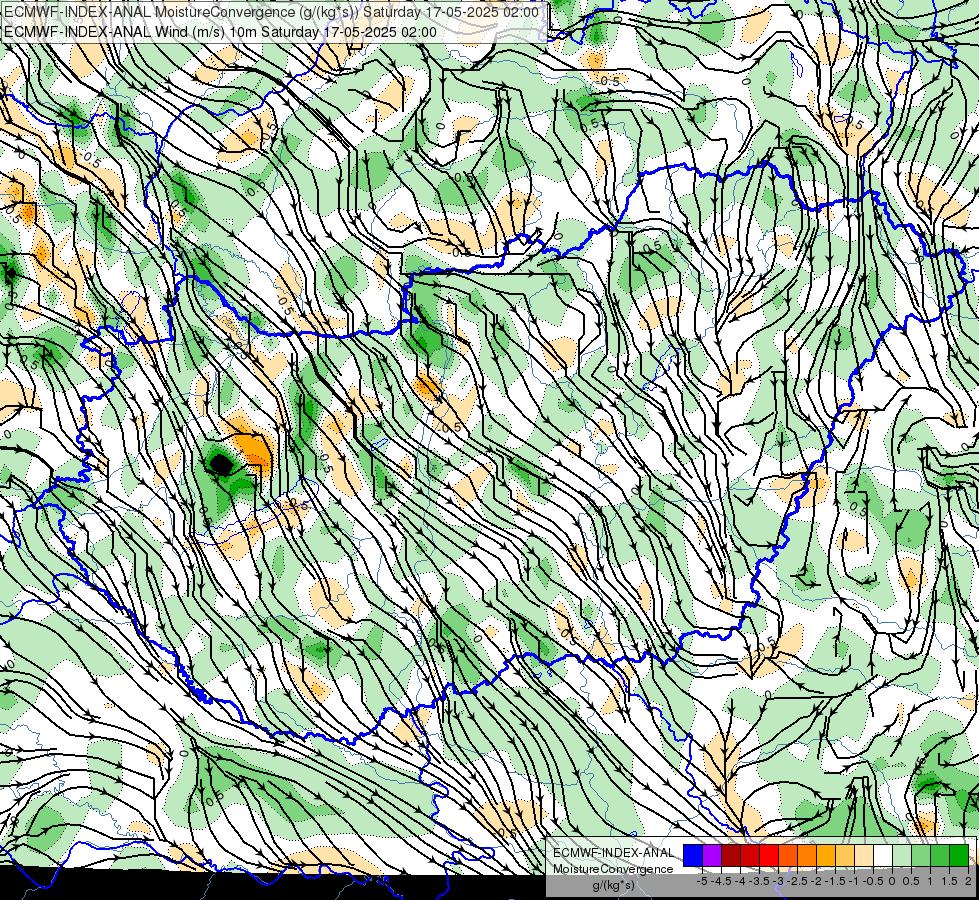This screenshot has width=979, height=900.
Task: Select amber swatch between -2 and -1.5
Action: 826,856
